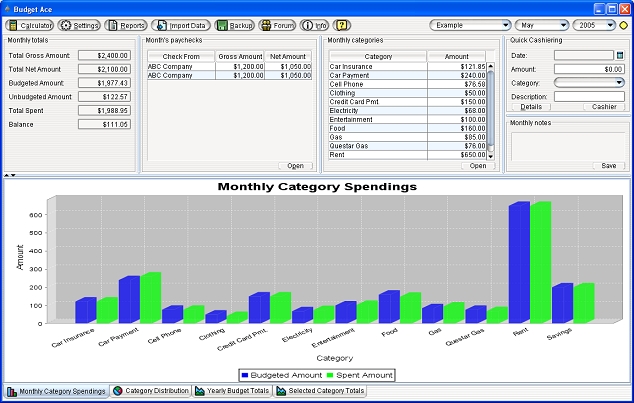Open the 2005 year dropdown

coord(593,25)
